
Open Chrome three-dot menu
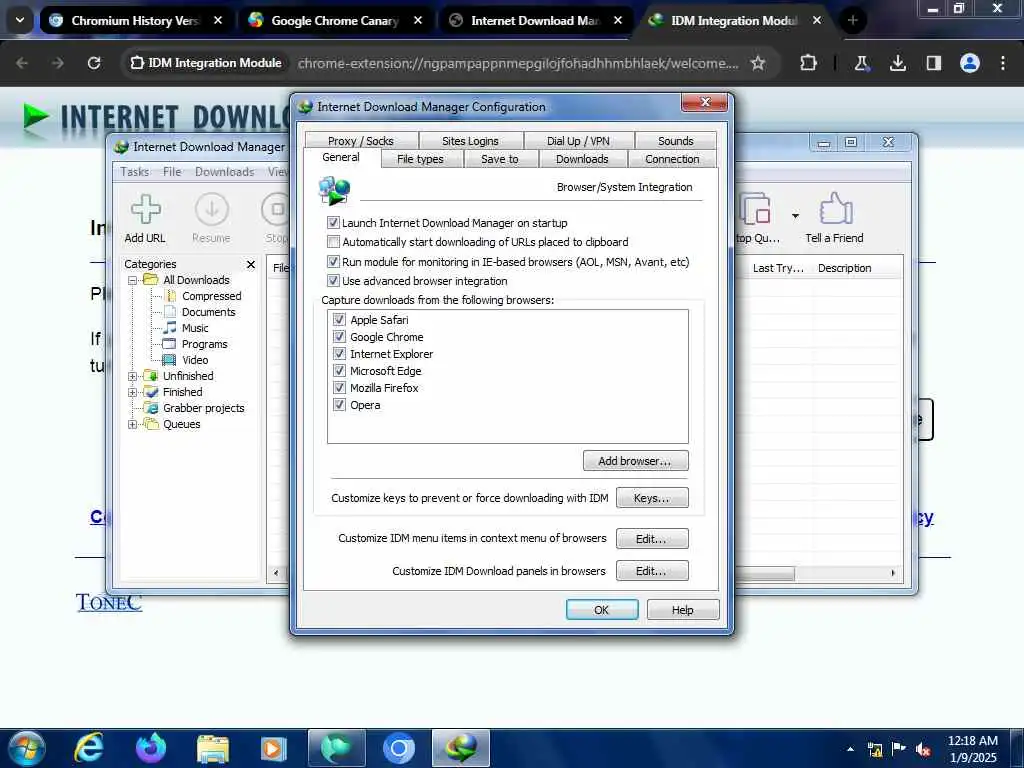click(x=1003, y=63)
